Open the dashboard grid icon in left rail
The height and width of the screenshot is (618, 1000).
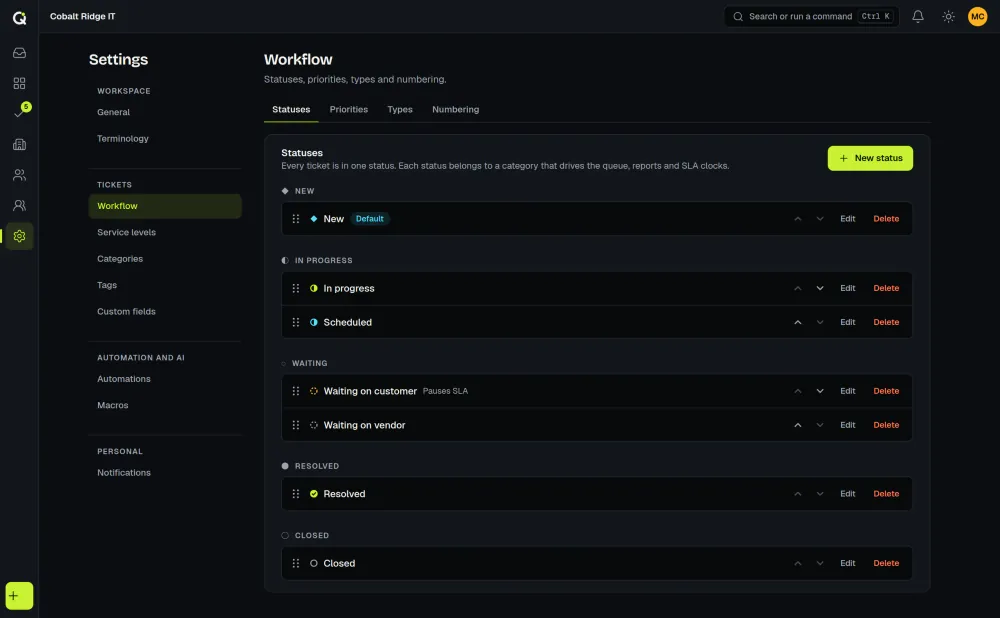tap(19, 84)
